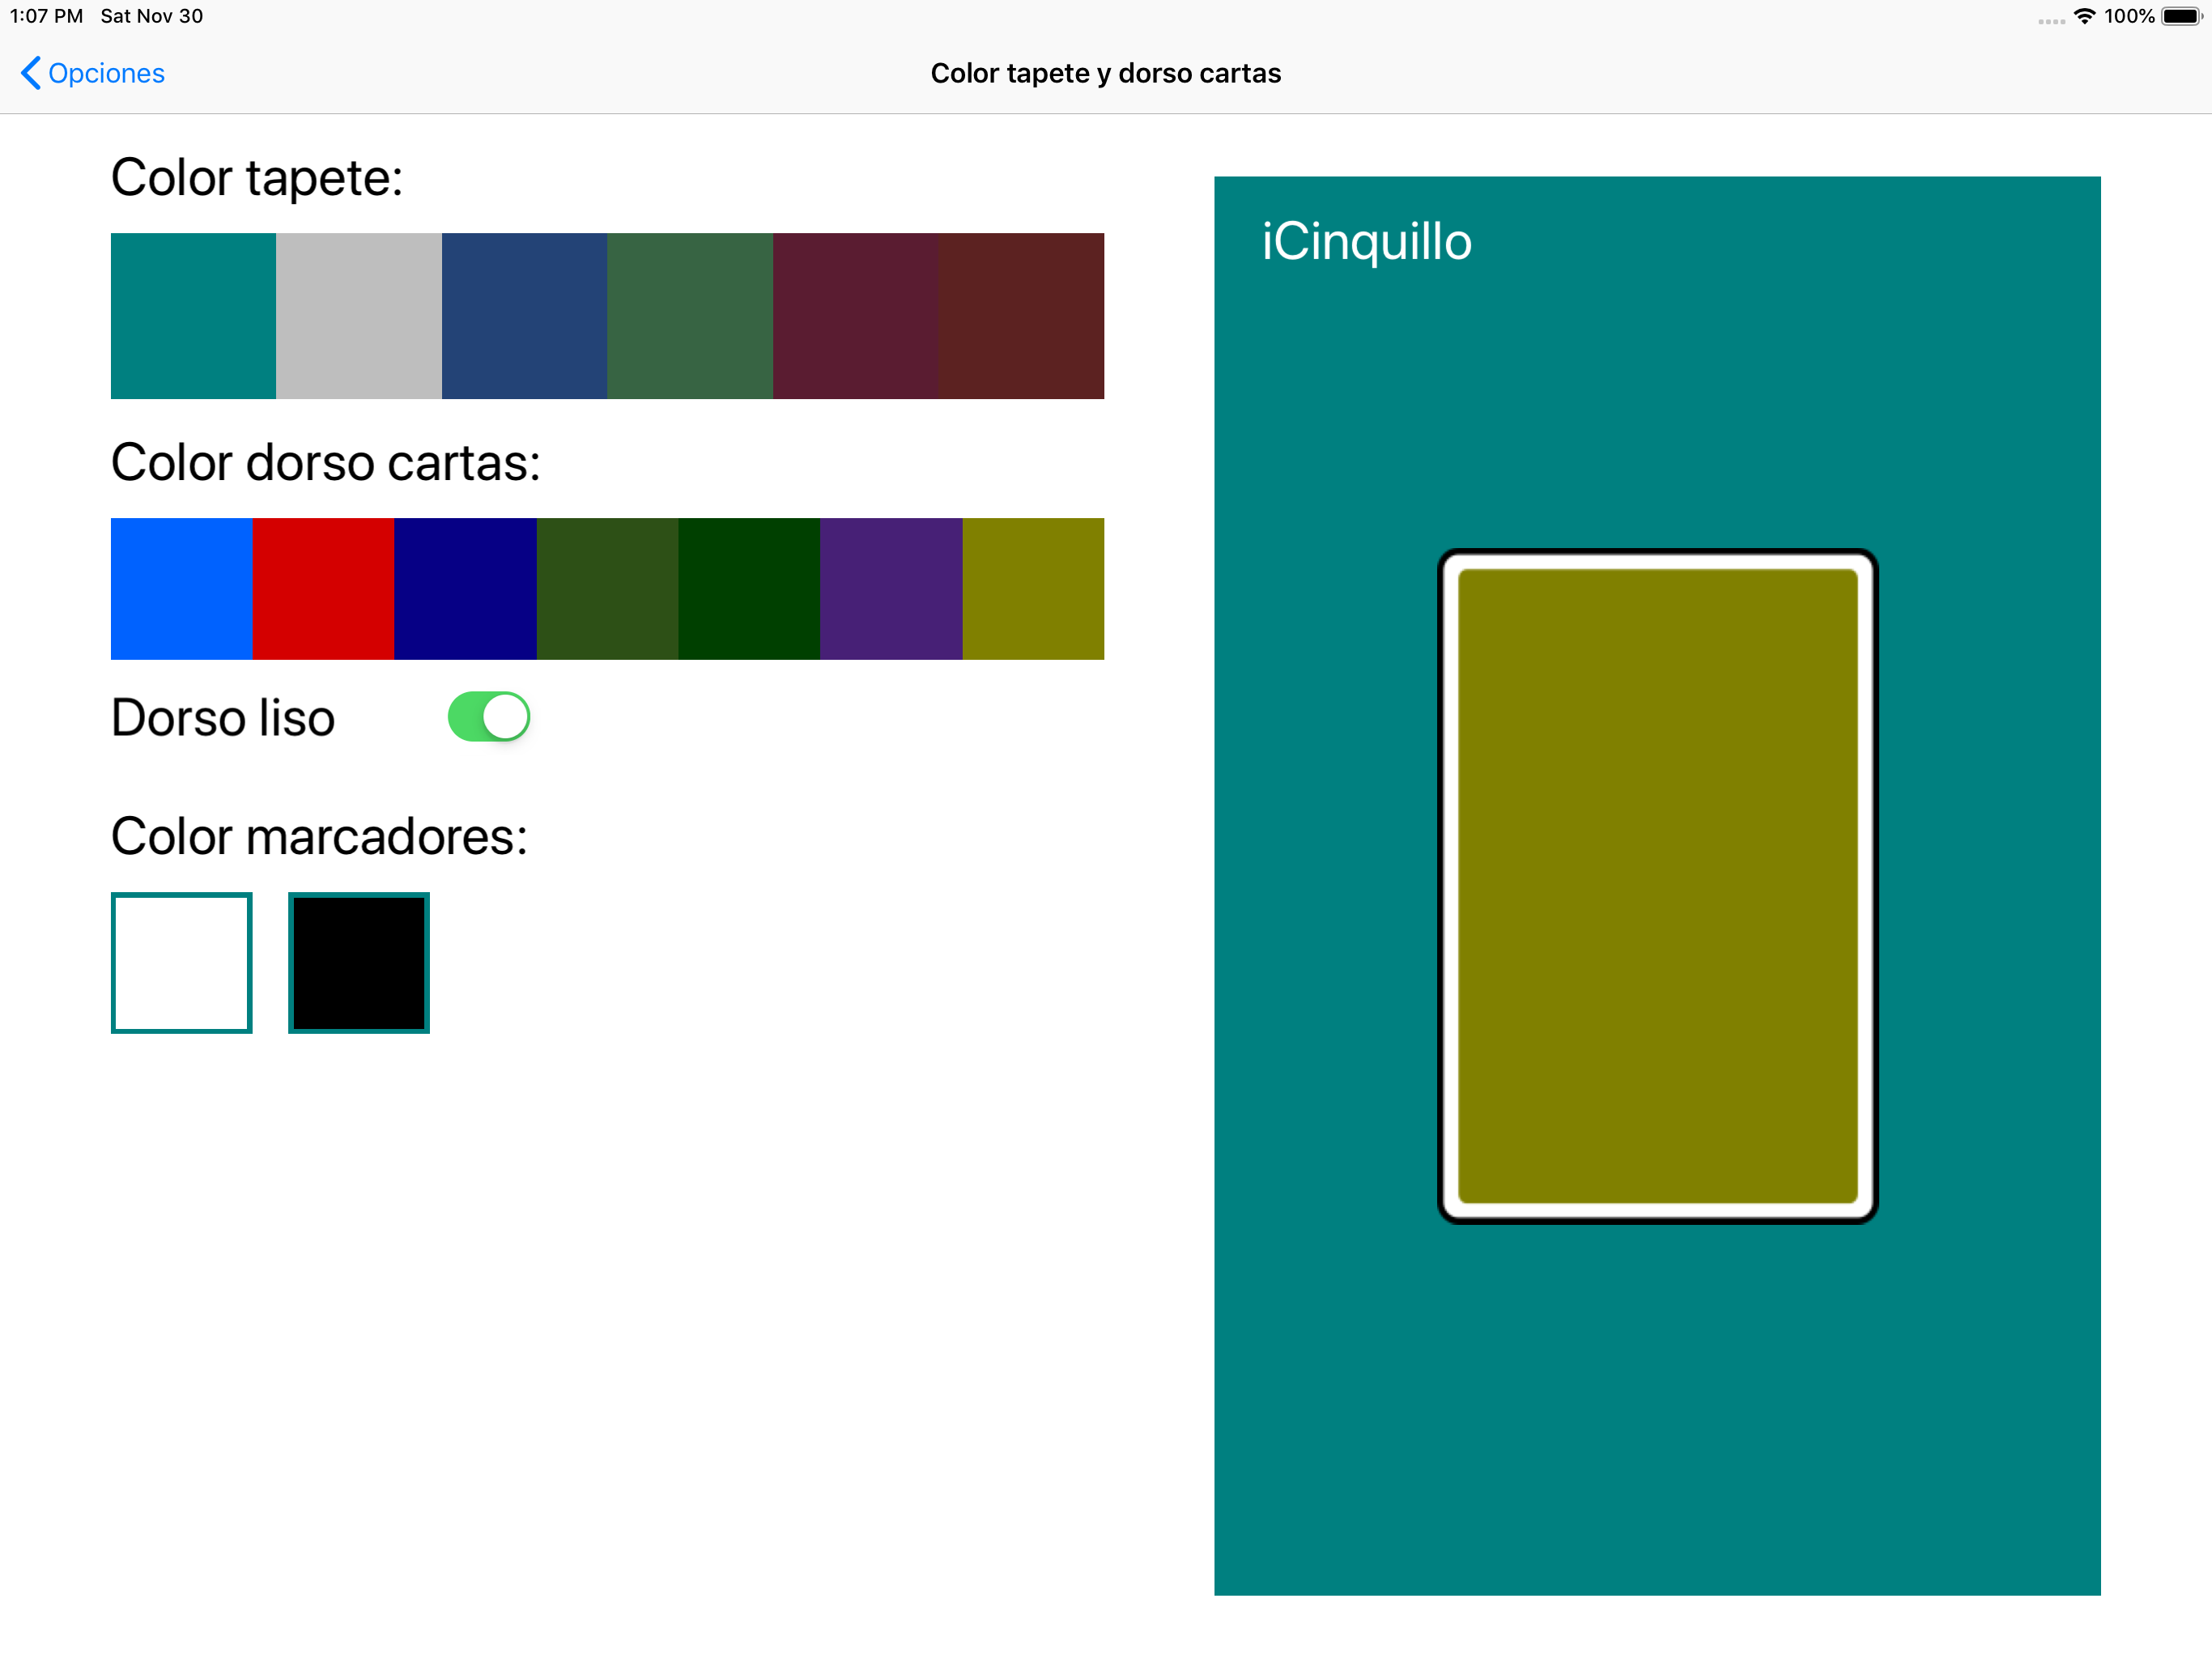Choose the light gray tapete color
Image resolution: width=2212 pixels, height=1658 pixels.
pyautogui.click(x=358, y=316)
